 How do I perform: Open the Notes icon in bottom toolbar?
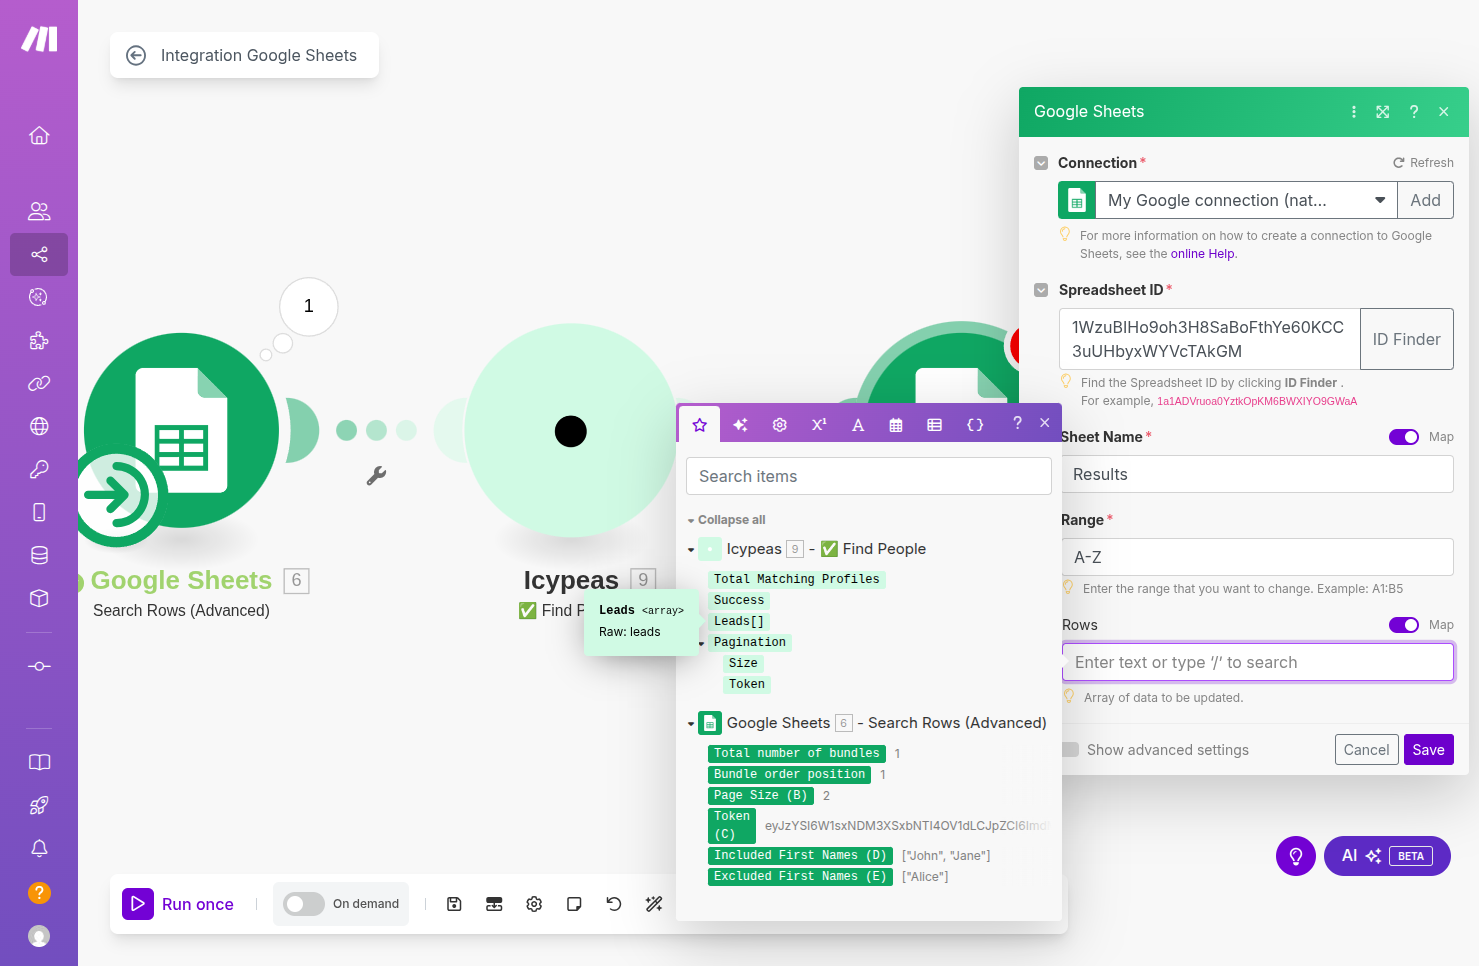[x=574, y=904]
